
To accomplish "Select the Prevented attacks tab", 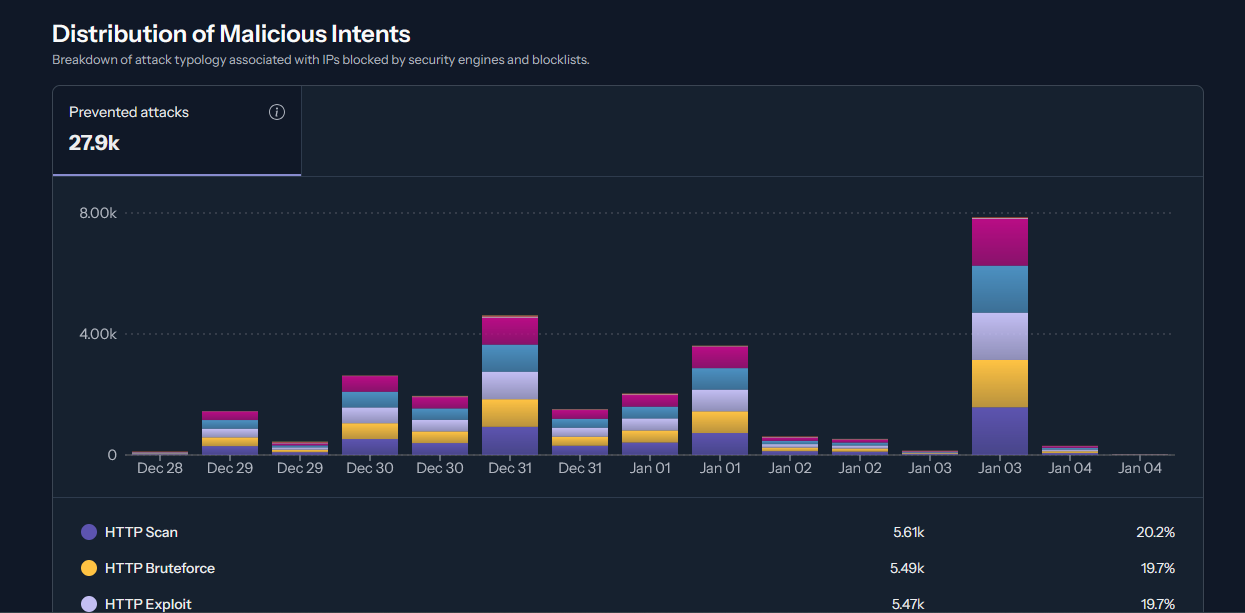I will pyautogui.click(x=177, y=130).
